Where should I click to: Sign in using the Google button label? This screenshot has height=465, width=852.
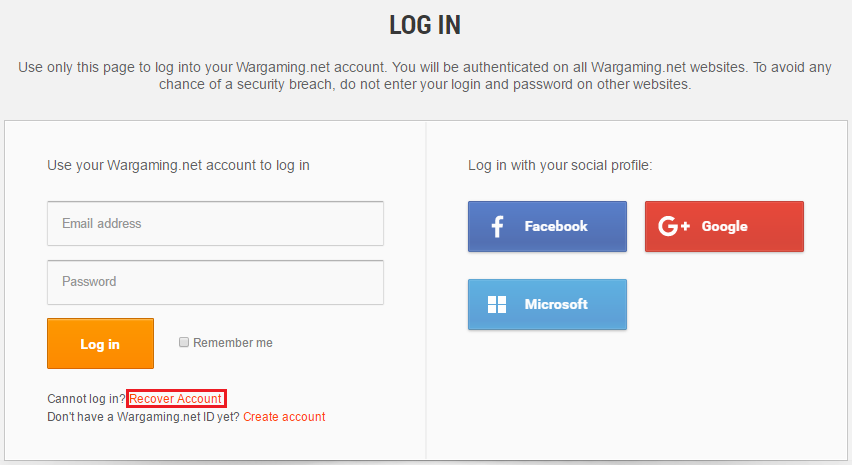(724, 227)
